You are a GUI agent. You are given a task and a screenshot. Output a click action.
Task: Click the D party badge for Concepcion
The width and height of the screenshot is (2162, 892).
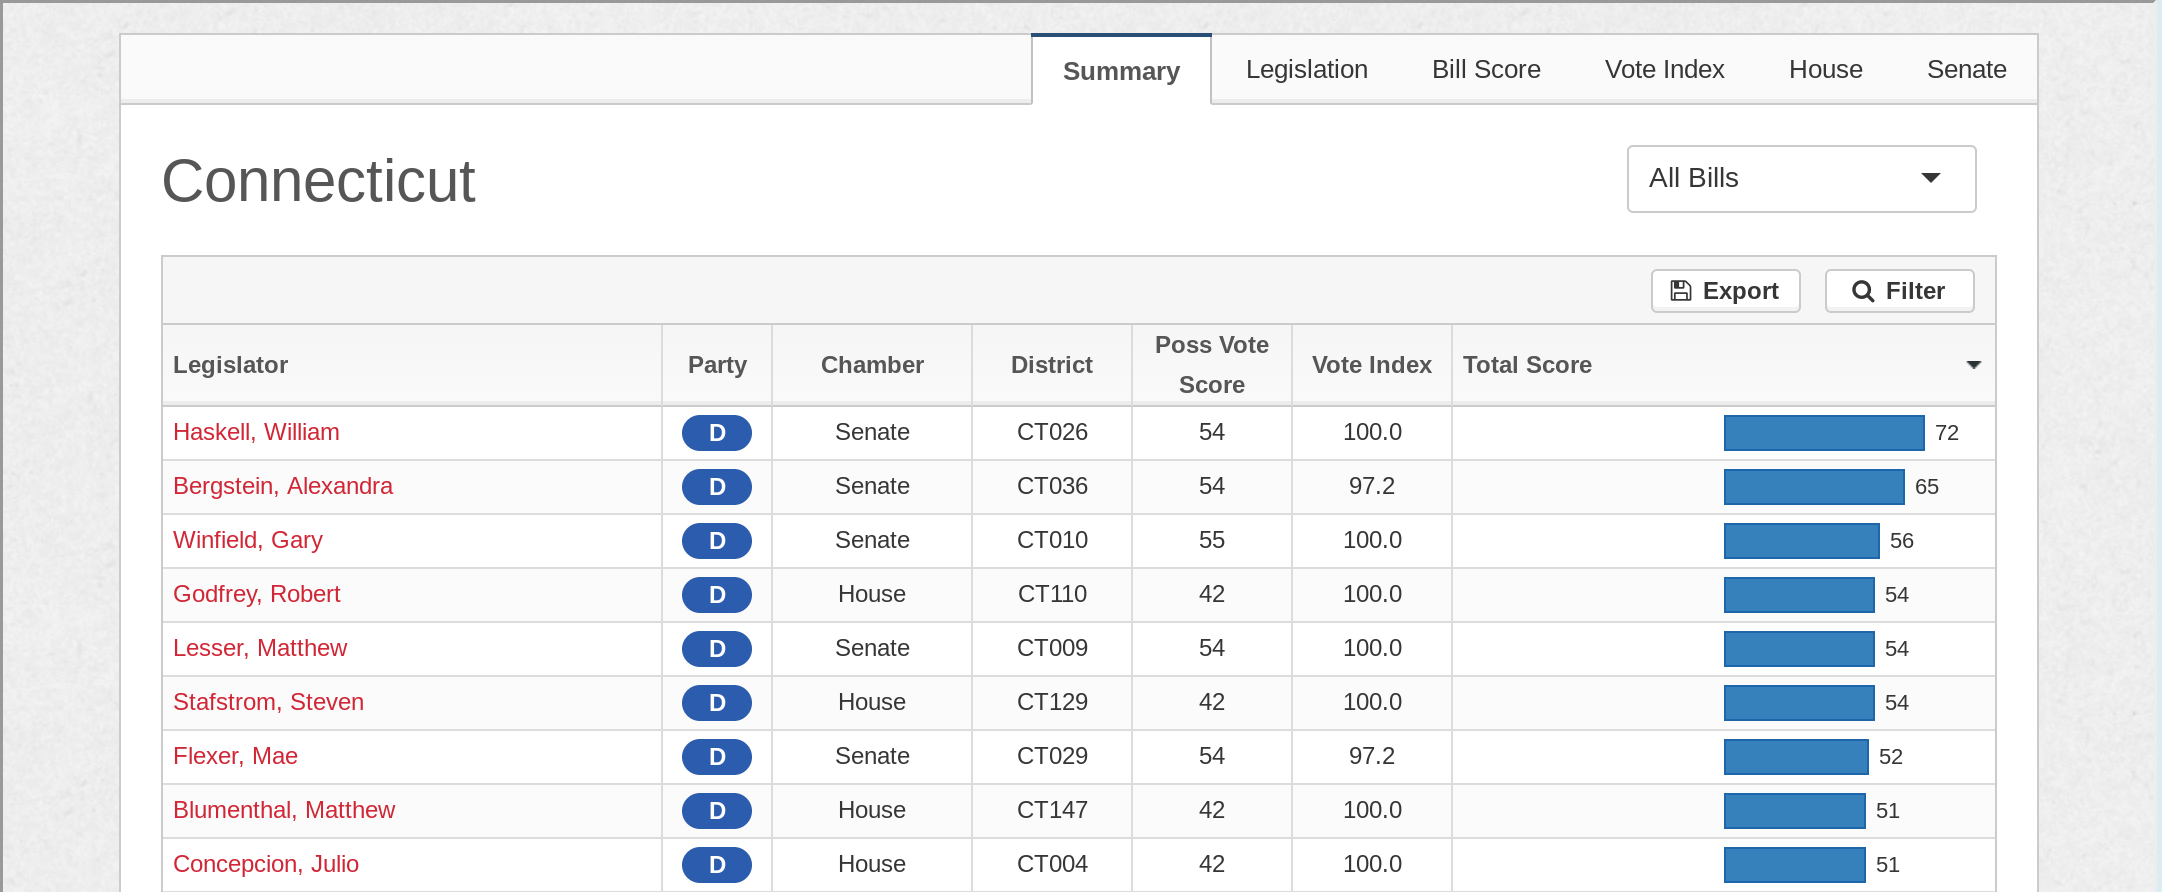coord(716,865)
